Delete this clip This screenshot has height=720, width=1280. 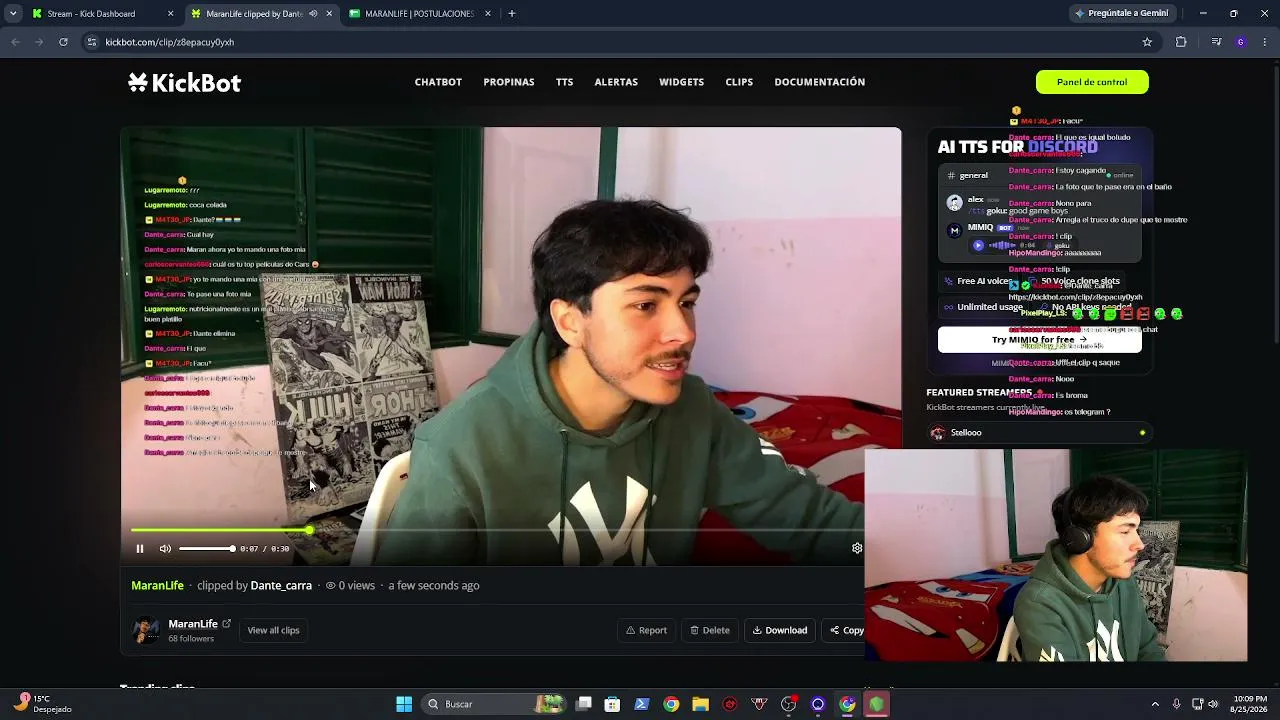710,630
